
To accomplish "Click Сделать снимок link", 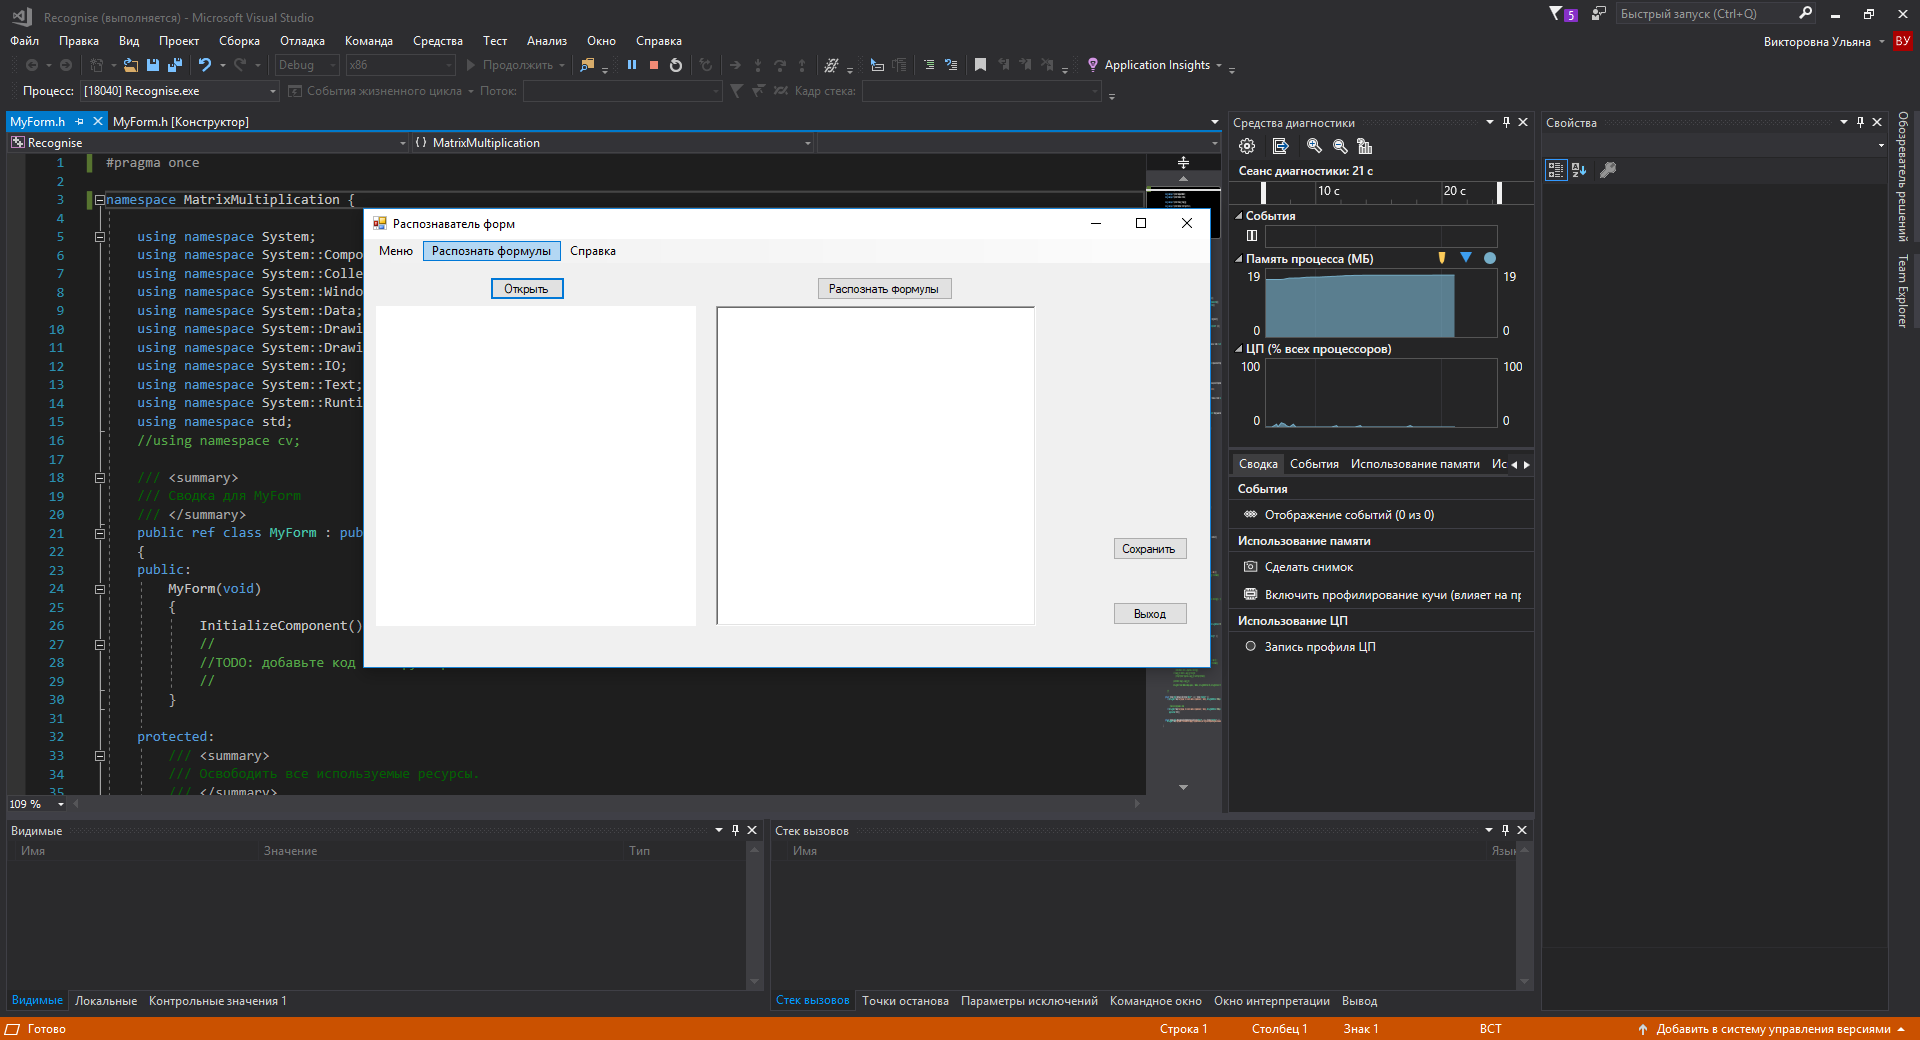I will (x=1309, y=567).
